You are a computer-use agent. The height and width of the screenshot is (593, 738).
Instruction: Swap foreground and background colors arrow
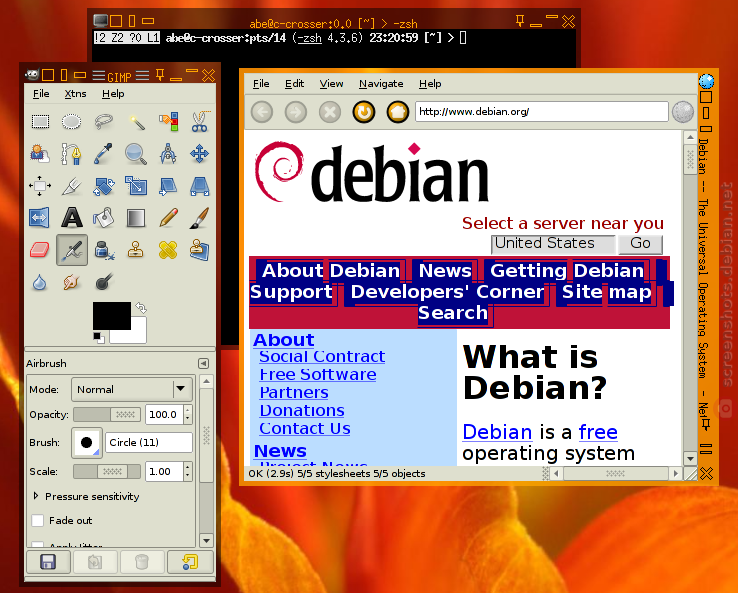coord(141,308)
